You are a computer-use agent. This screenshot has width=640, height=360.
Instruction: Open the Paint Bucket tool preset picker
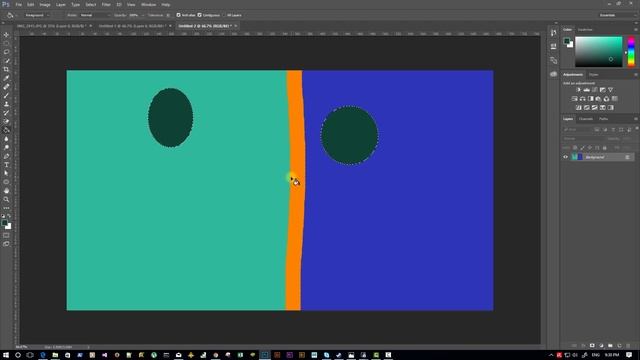(x=11, y=15)
